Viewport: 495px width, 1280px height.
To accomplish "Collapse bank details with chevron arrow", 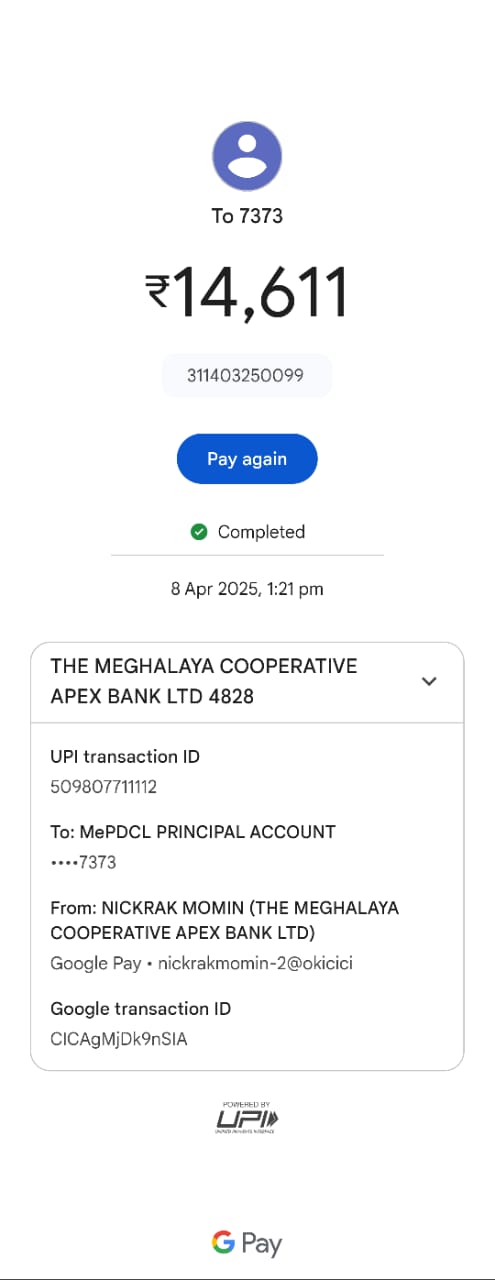I will click(x=429, y=681).
